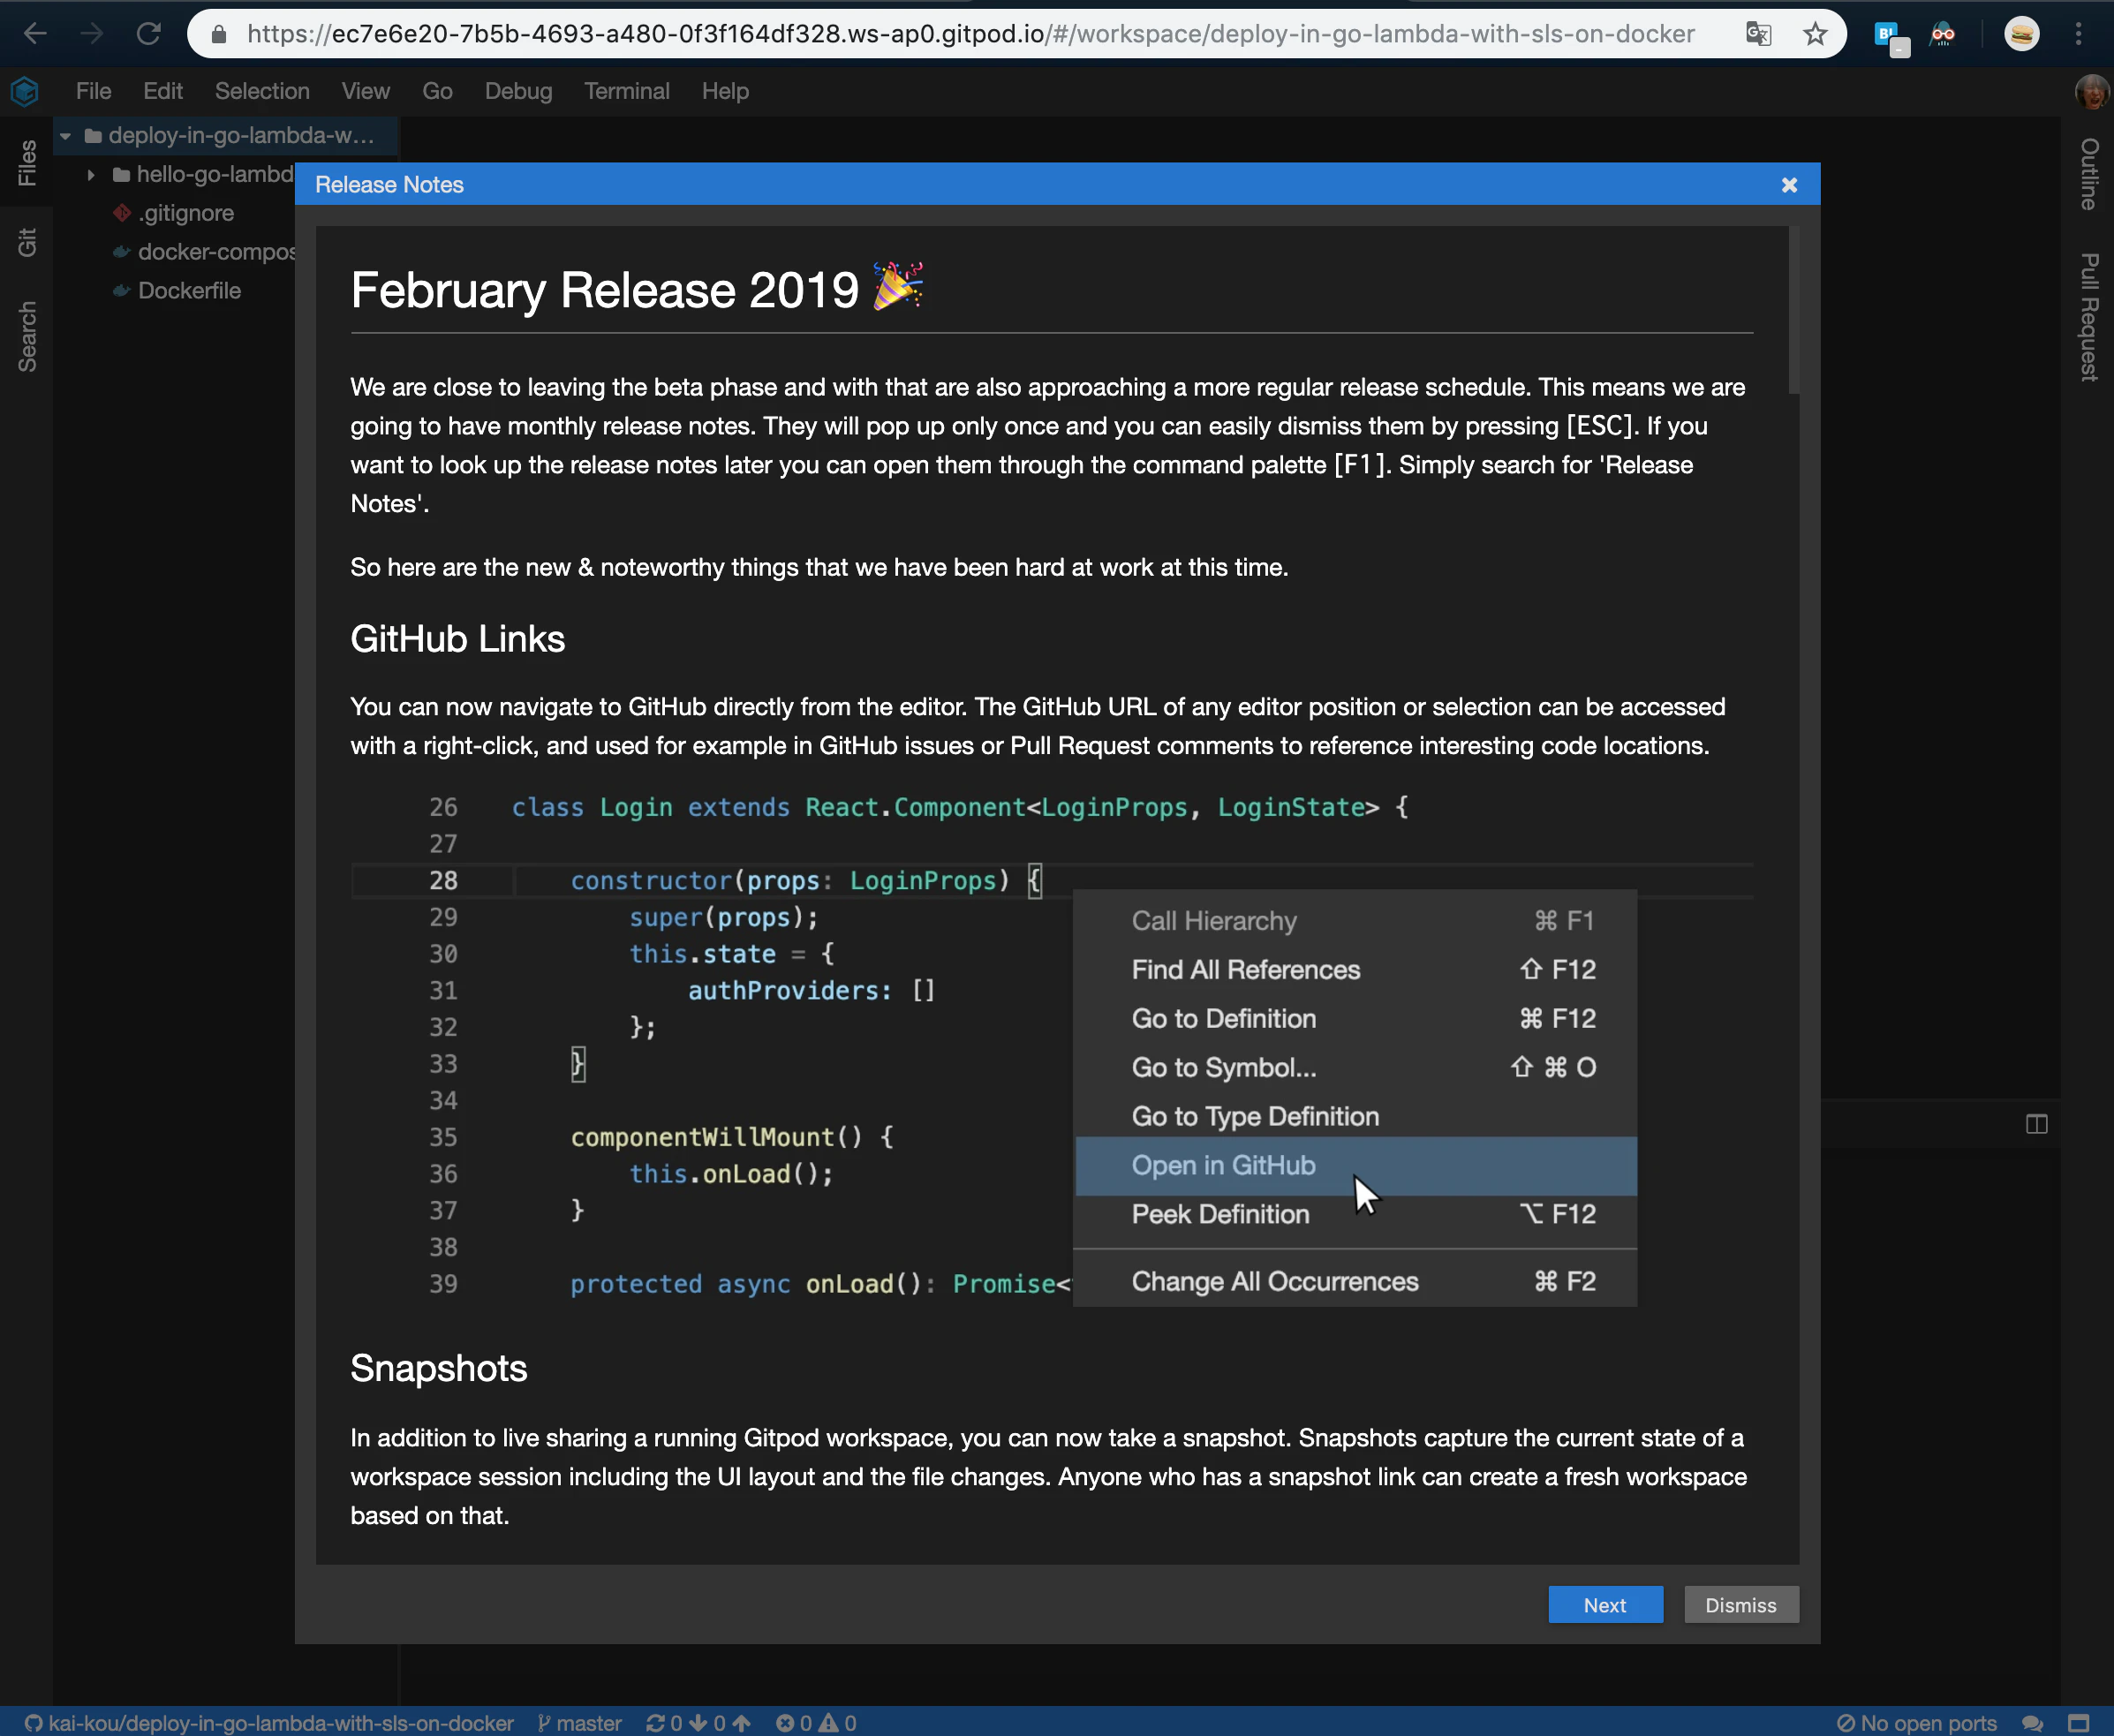Open the Go menu
This screenshot has width=2114, height=1736.
point(437,91)
